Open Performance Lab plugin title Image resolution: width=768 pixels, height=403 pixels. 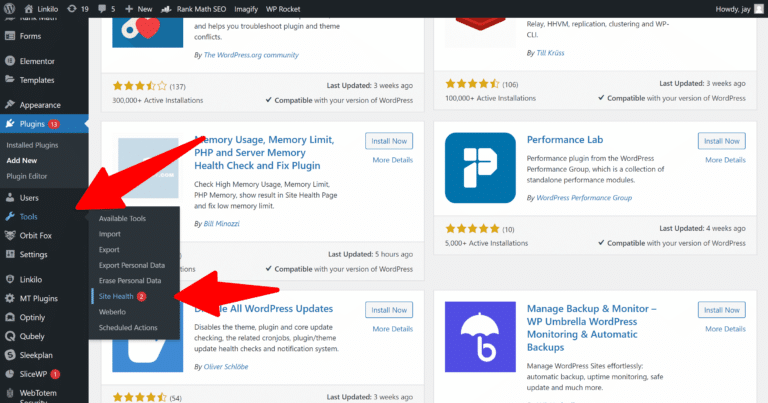click(565, 140)
